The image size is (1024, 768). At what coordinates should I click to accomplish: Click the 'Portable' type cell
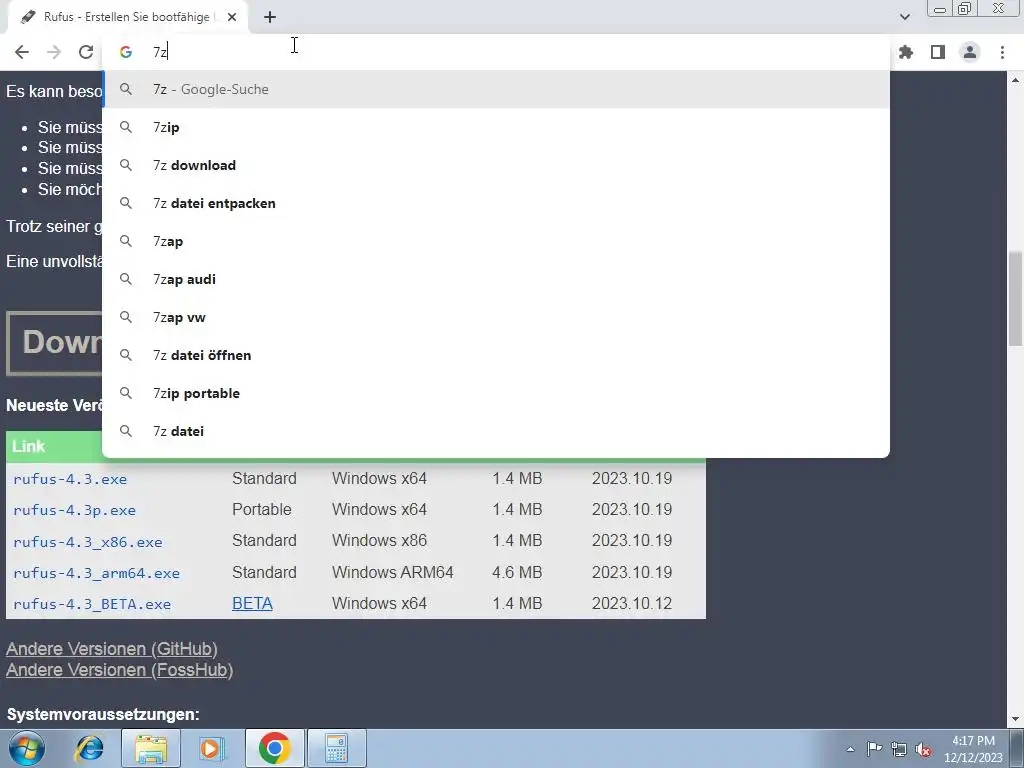coord(262,509)
